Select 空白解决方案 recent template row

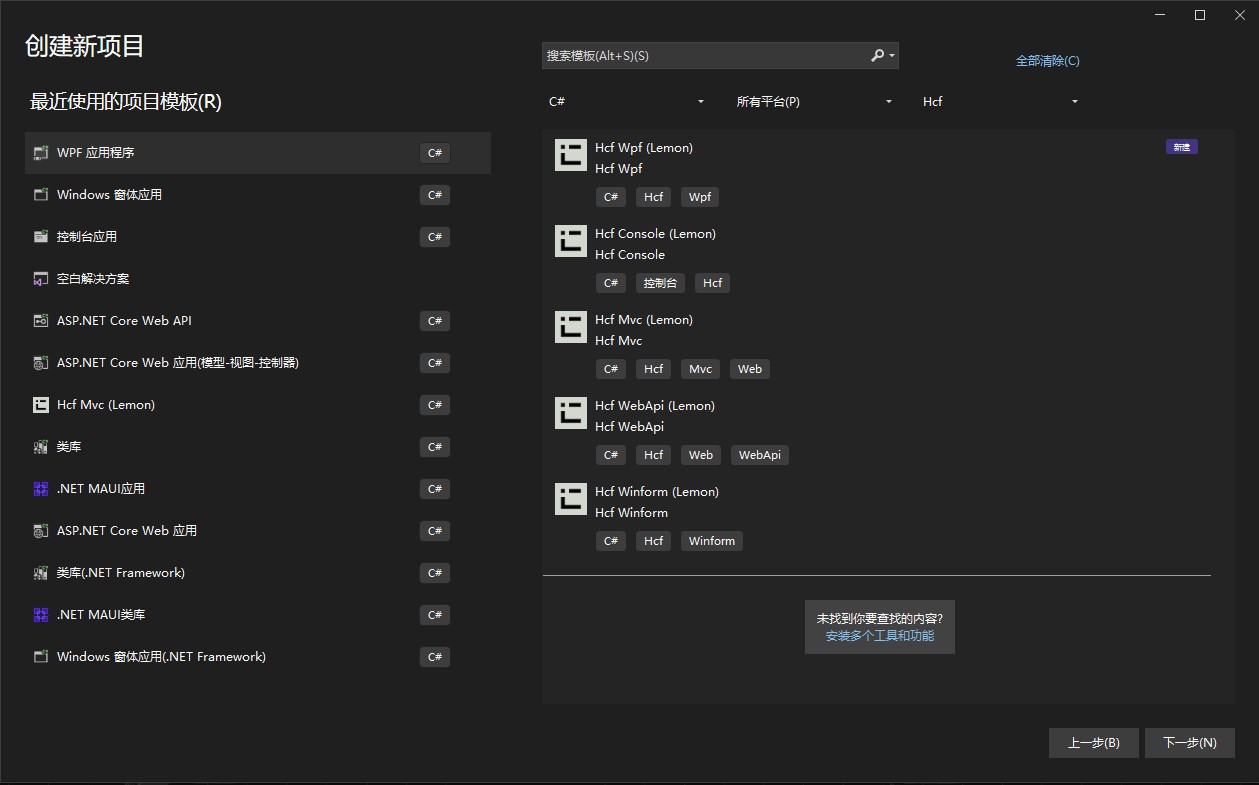258,279
